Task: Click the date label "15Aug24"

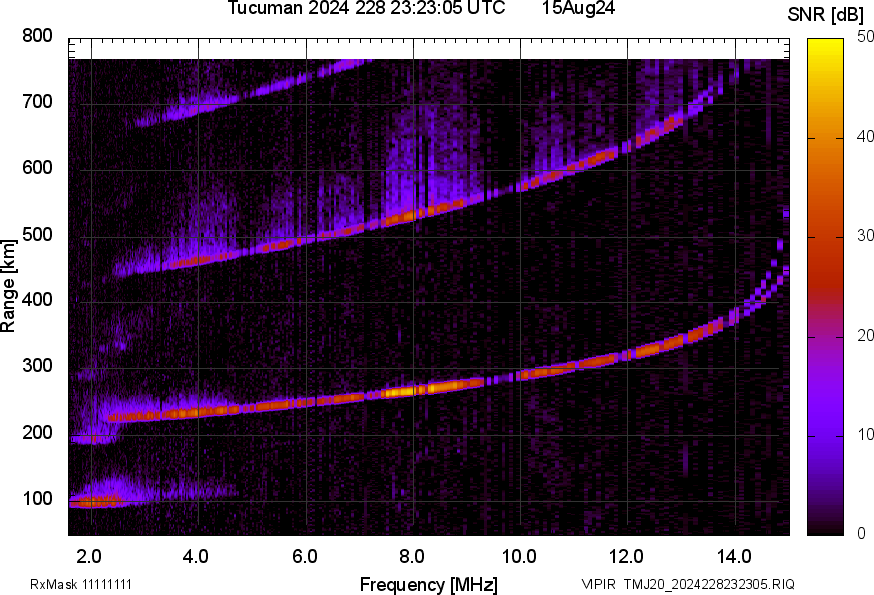Action: pos(578,8)
